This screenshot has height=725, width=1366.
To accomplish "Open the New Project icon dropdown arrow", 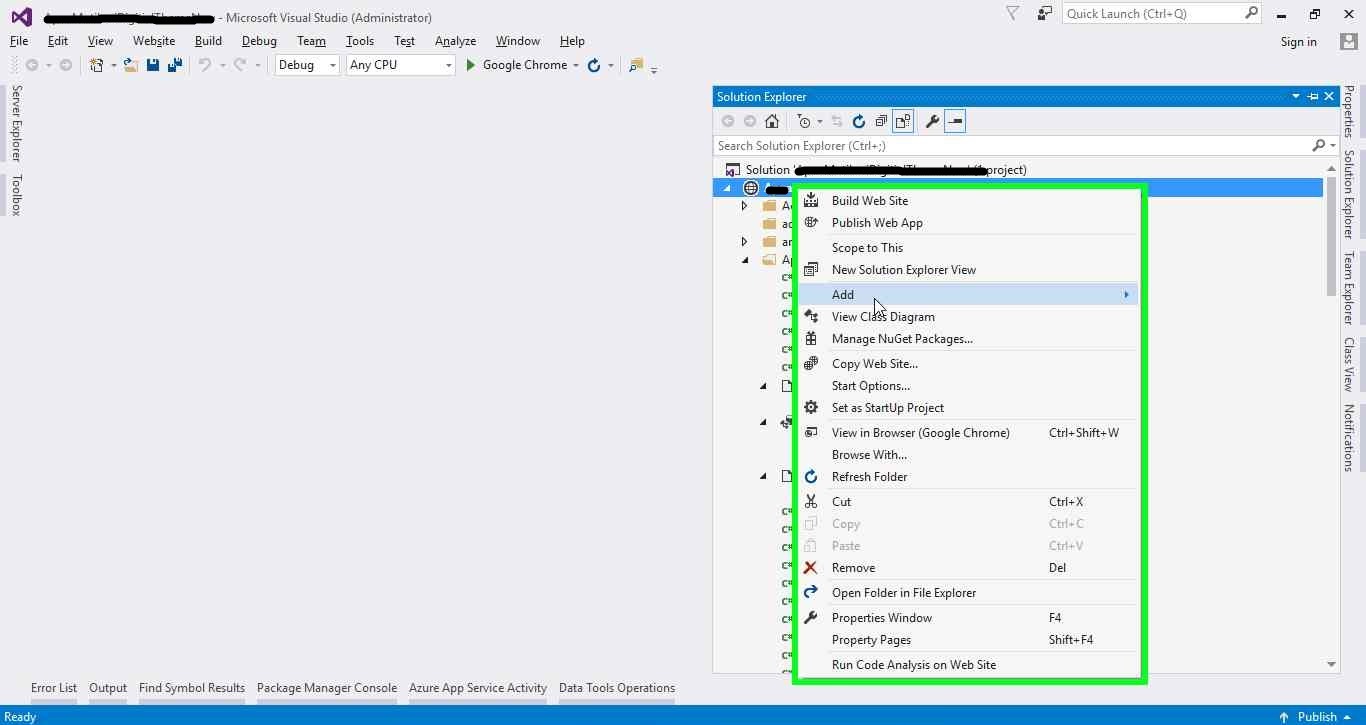I will [113, 65].
